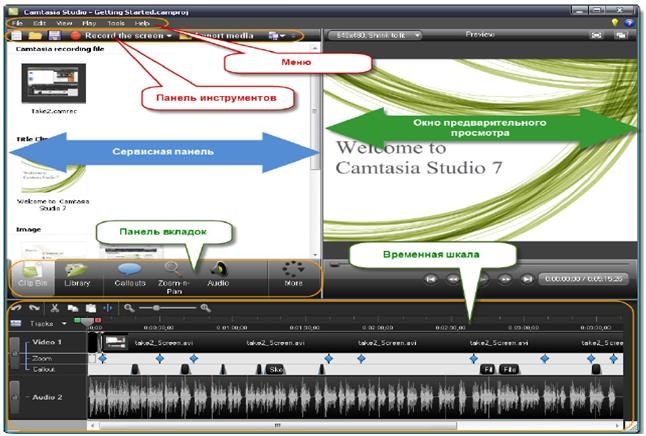The height and width of the screenshot is (436, 646).
Task: Open the preview dimensions Shrink to fit dropdown
Action: (x=374, y=35)
